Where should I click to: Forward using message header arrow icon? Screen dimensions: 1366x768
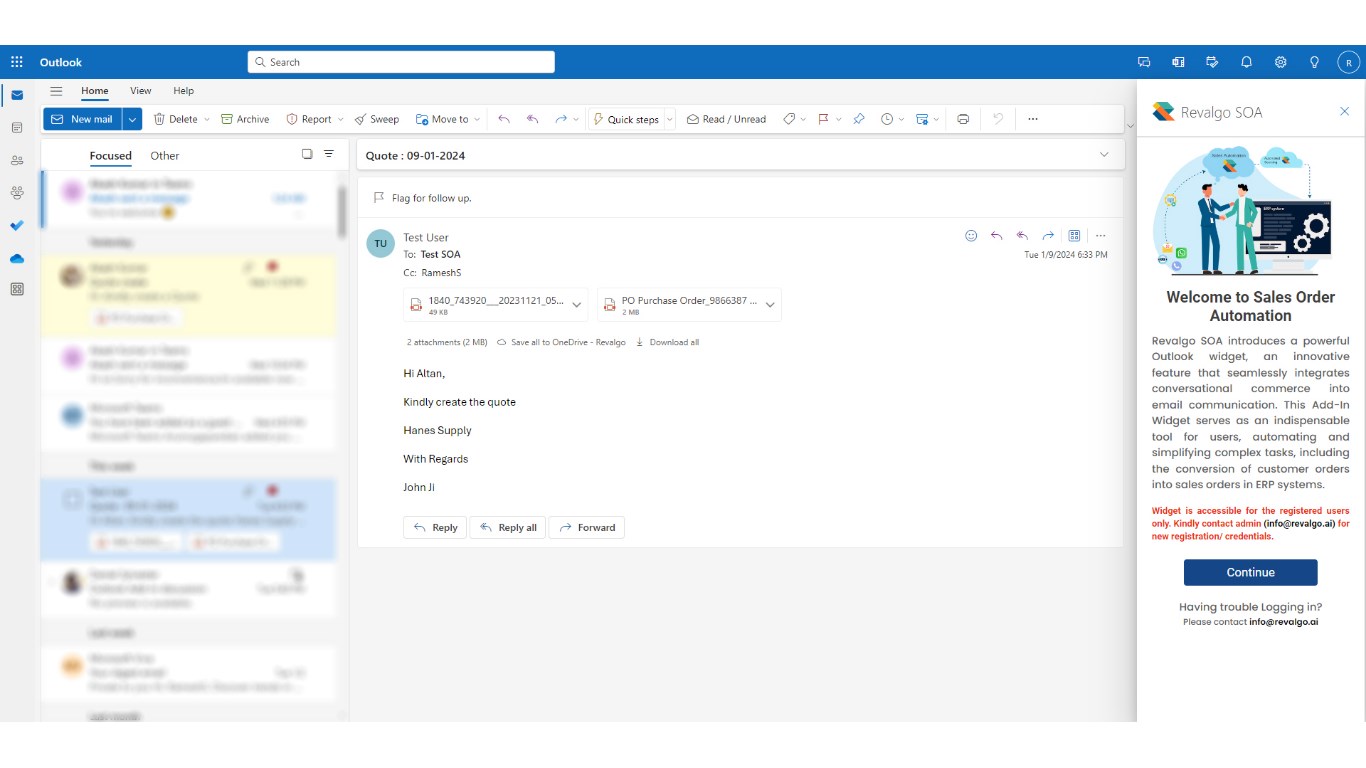tap(1048, 236)
